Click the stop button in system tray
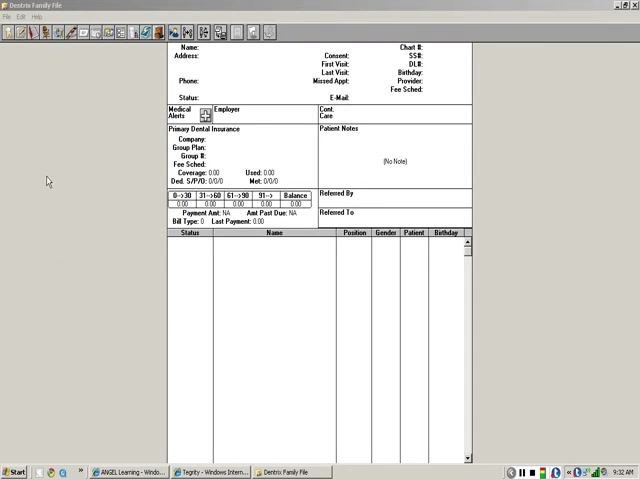The image size is (640, 480). click(532, 473)
